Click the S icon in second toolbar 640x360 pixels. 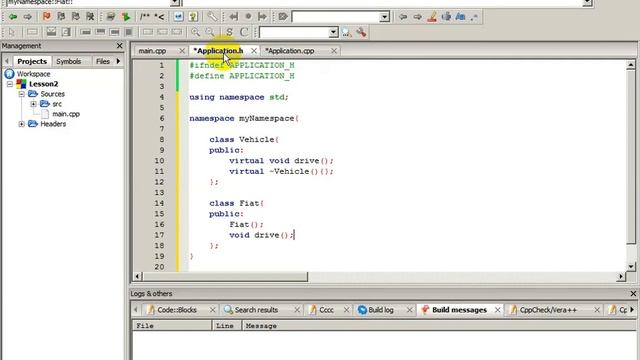pyautogui.click(x=229, y=32)
